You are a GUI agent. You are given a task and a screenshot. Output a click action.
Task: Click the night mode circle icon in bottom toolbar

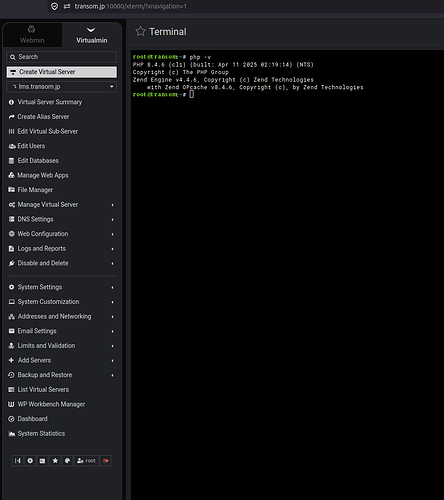(x=30, y=461)
